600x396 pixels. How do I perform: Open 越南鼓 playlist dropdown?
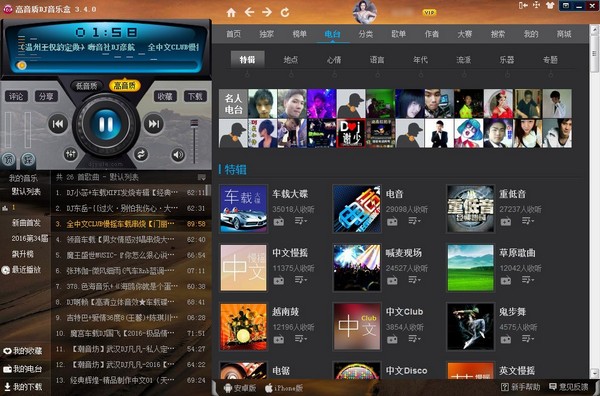point(301,339)
